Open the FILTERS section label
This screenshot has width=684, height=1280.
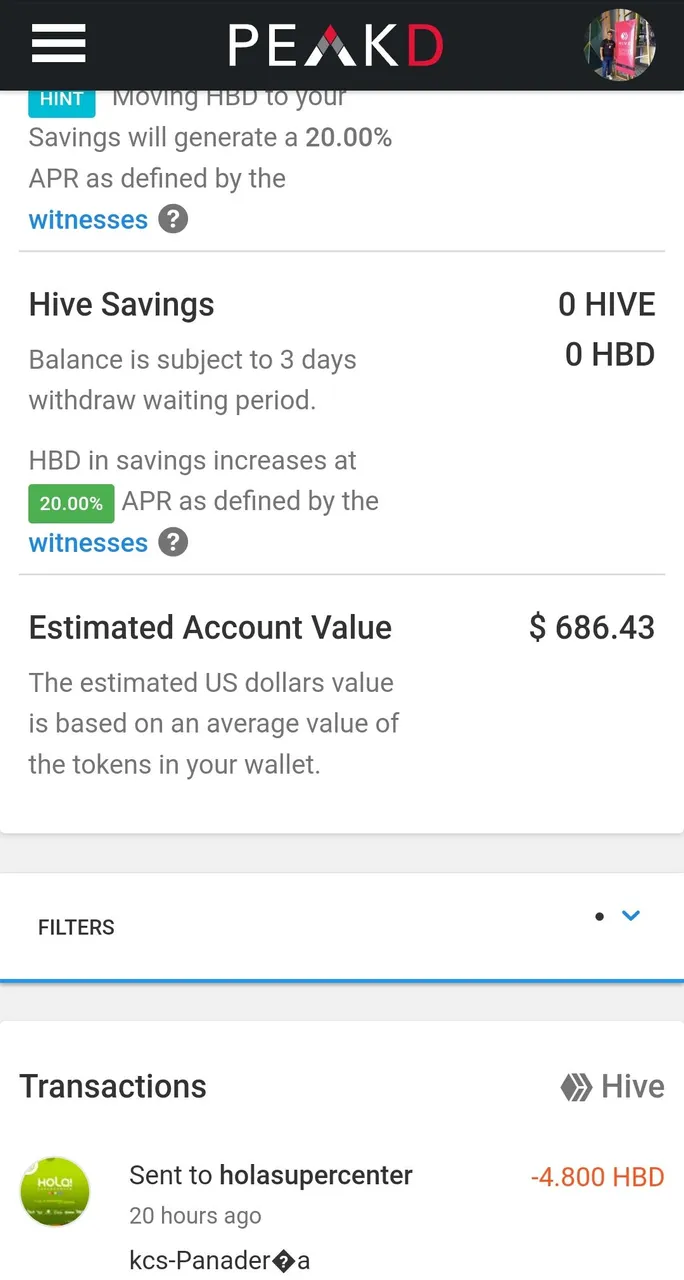click(x=76, y=927)
